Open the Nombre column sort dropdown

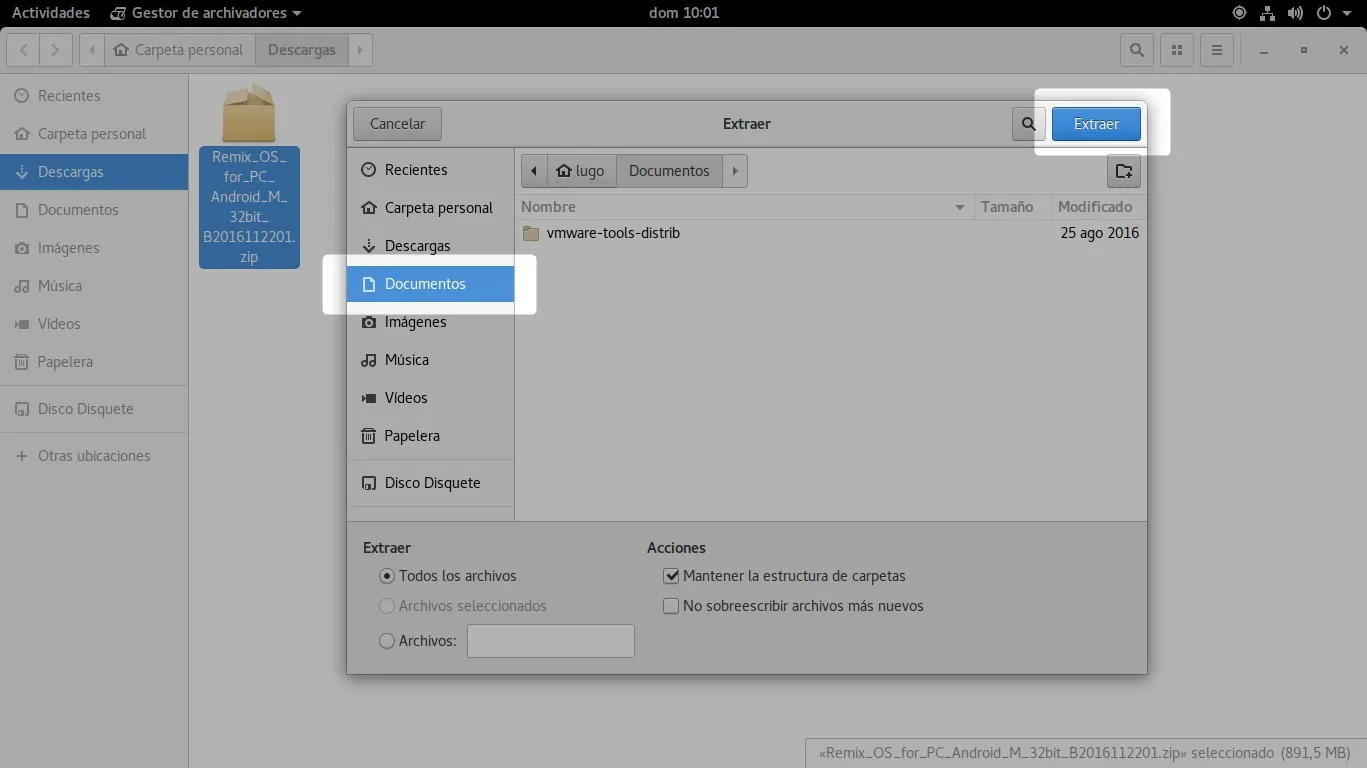point(959,206)
